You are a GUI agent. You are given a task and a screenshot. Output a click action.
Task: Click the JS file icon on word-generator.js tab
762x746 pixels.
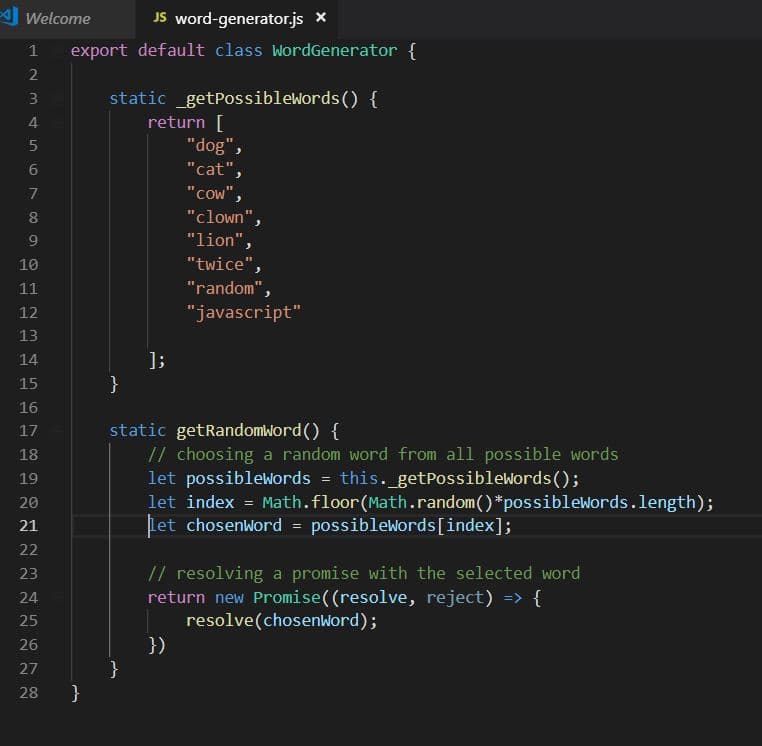[x=159, y=18]
